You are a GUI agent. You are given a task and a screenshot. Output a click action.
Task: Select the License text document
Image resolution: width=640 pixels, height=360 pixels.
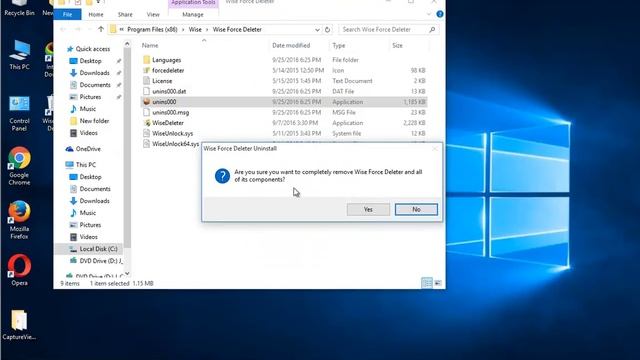pyautogui.click(x=162, y=81)
